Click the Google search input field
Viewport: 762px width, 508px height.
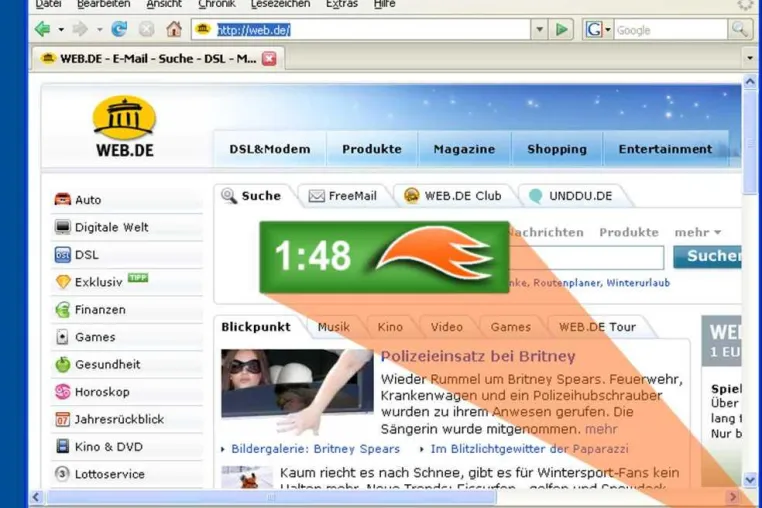(671, 30)
